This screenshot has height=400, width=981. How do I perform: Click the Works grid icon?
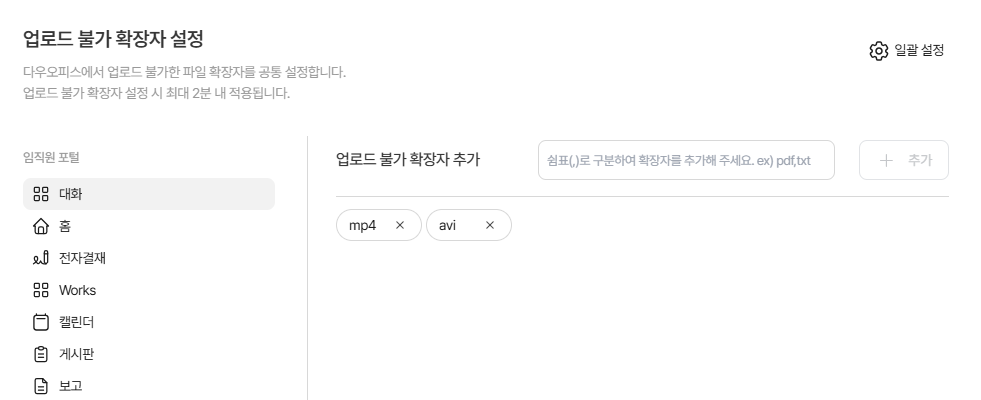click(41, 290)
